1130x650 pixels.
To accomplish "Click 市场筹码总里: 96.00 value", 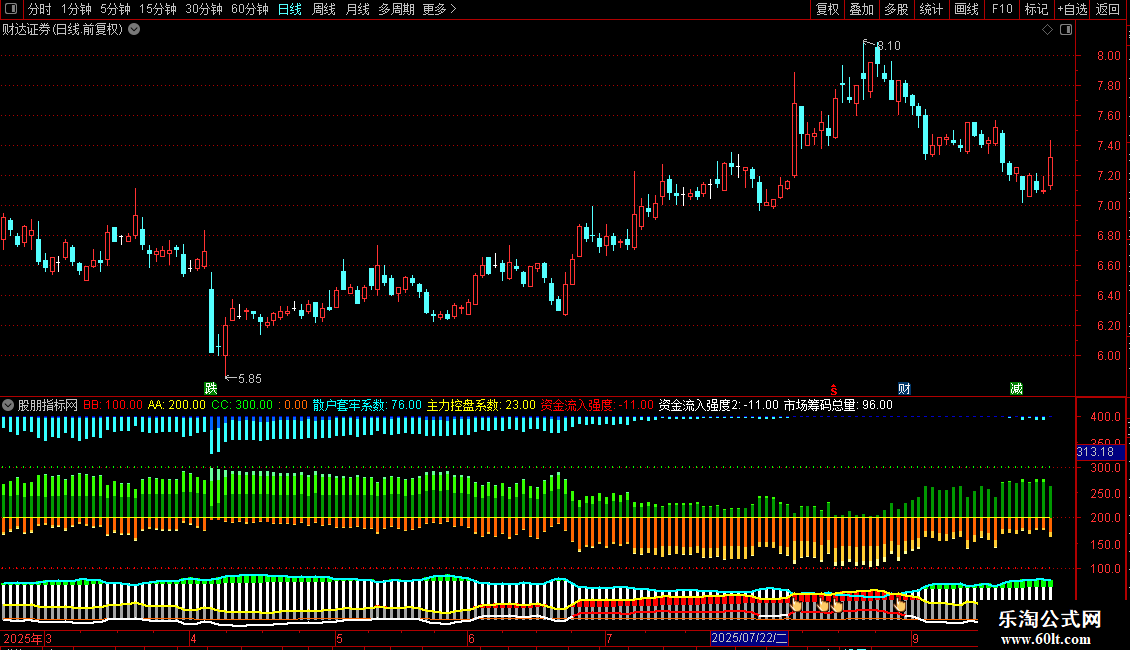I will tap(838, 405).
